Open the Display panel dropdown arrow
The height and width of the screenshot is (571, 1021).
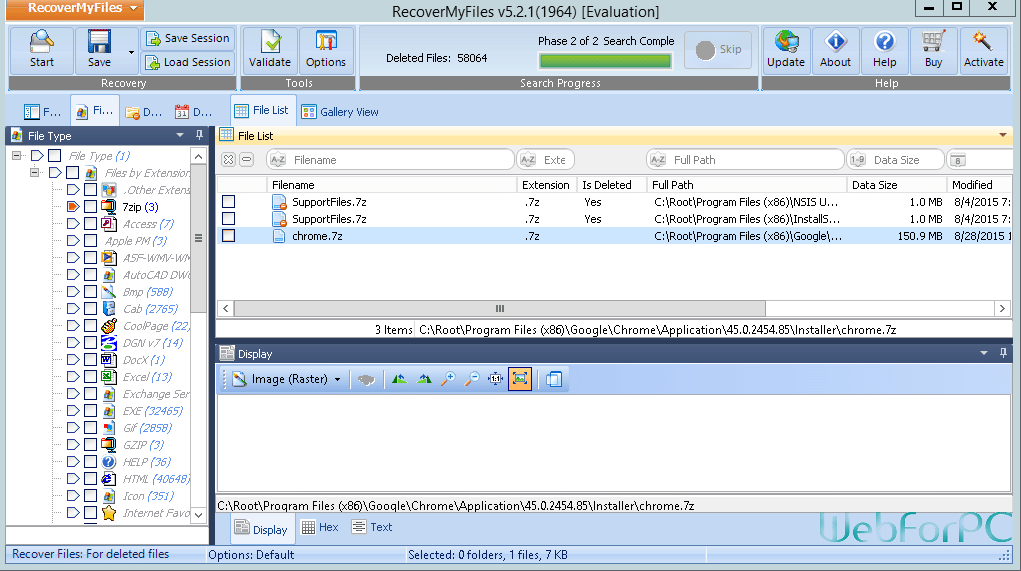coord(984,353)
